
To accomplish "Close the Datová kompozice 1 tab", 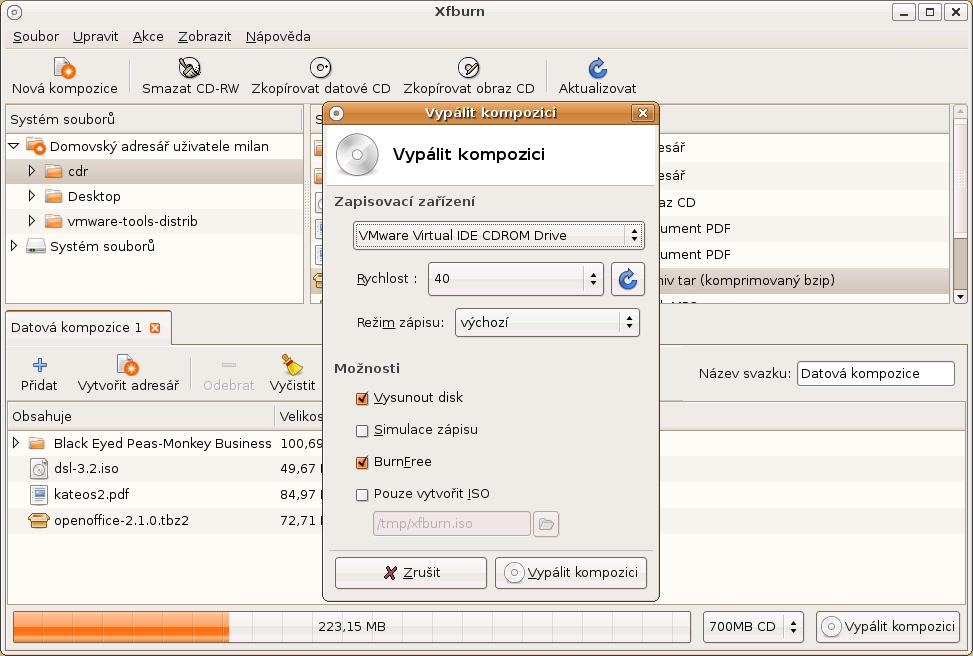I will click(155, 328).
